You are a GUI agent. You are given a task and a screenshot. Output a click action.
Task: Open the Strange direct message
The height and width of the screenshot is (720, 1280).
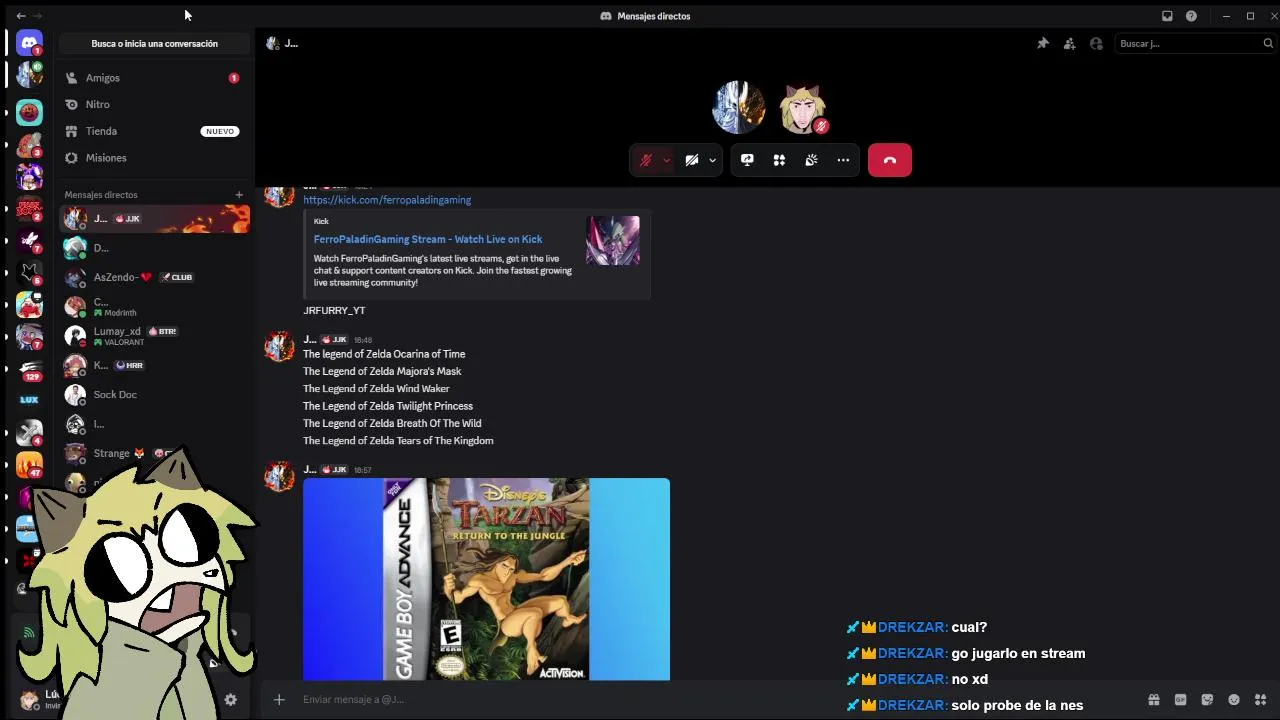point(154,453)
